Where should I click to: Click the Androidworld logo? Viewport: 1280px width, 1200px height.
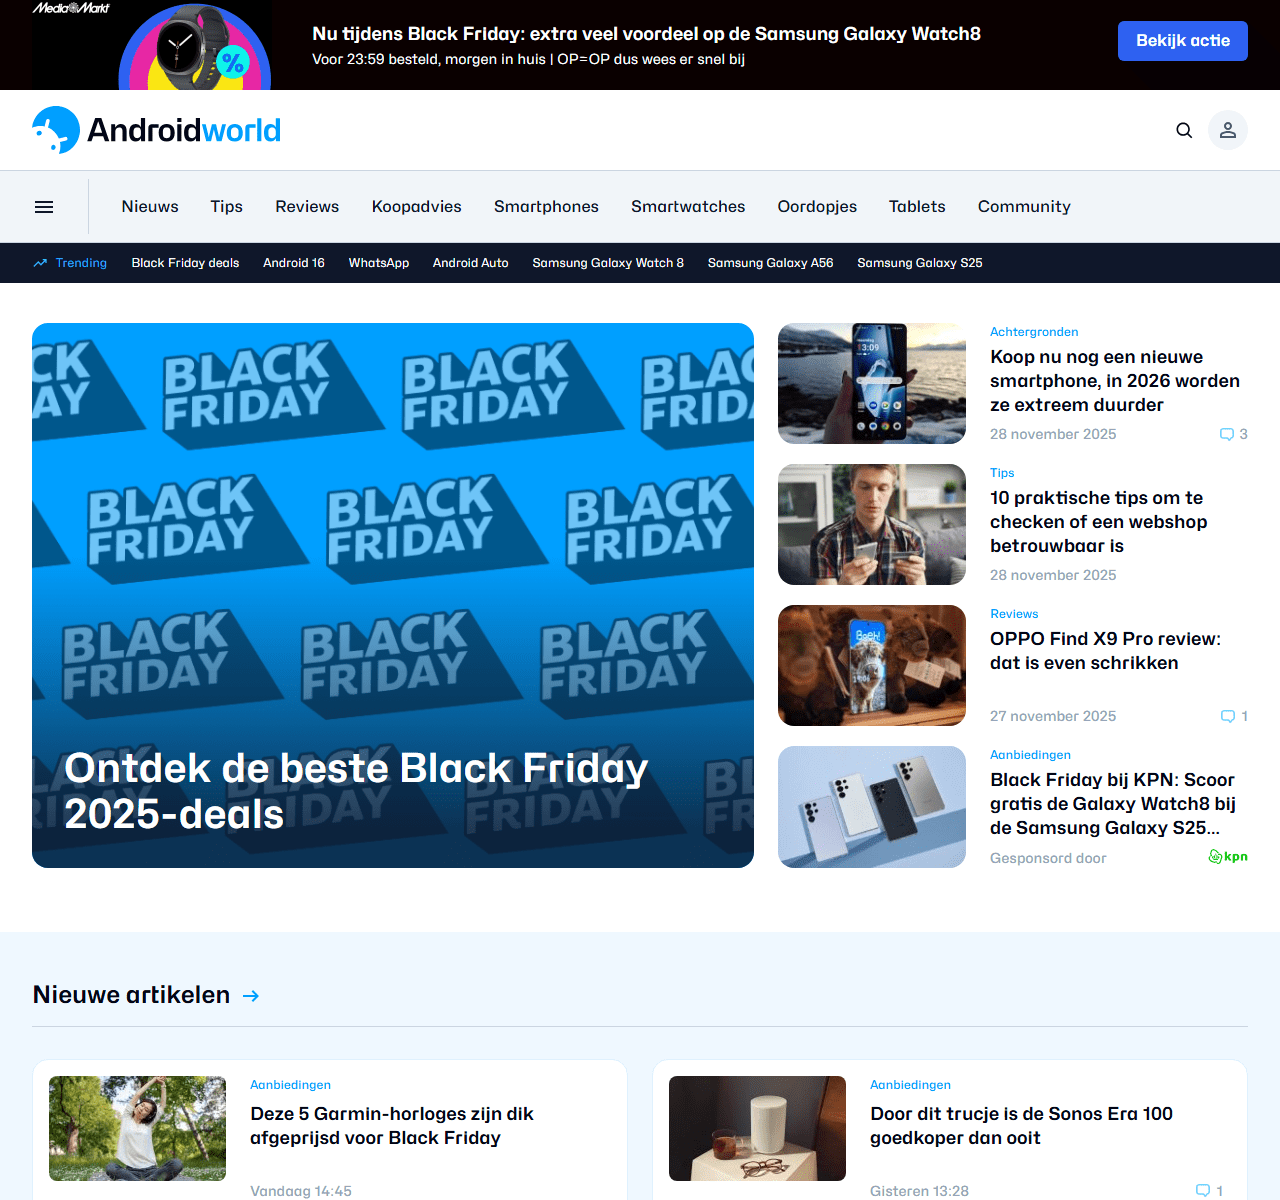(x=157, y=130)
